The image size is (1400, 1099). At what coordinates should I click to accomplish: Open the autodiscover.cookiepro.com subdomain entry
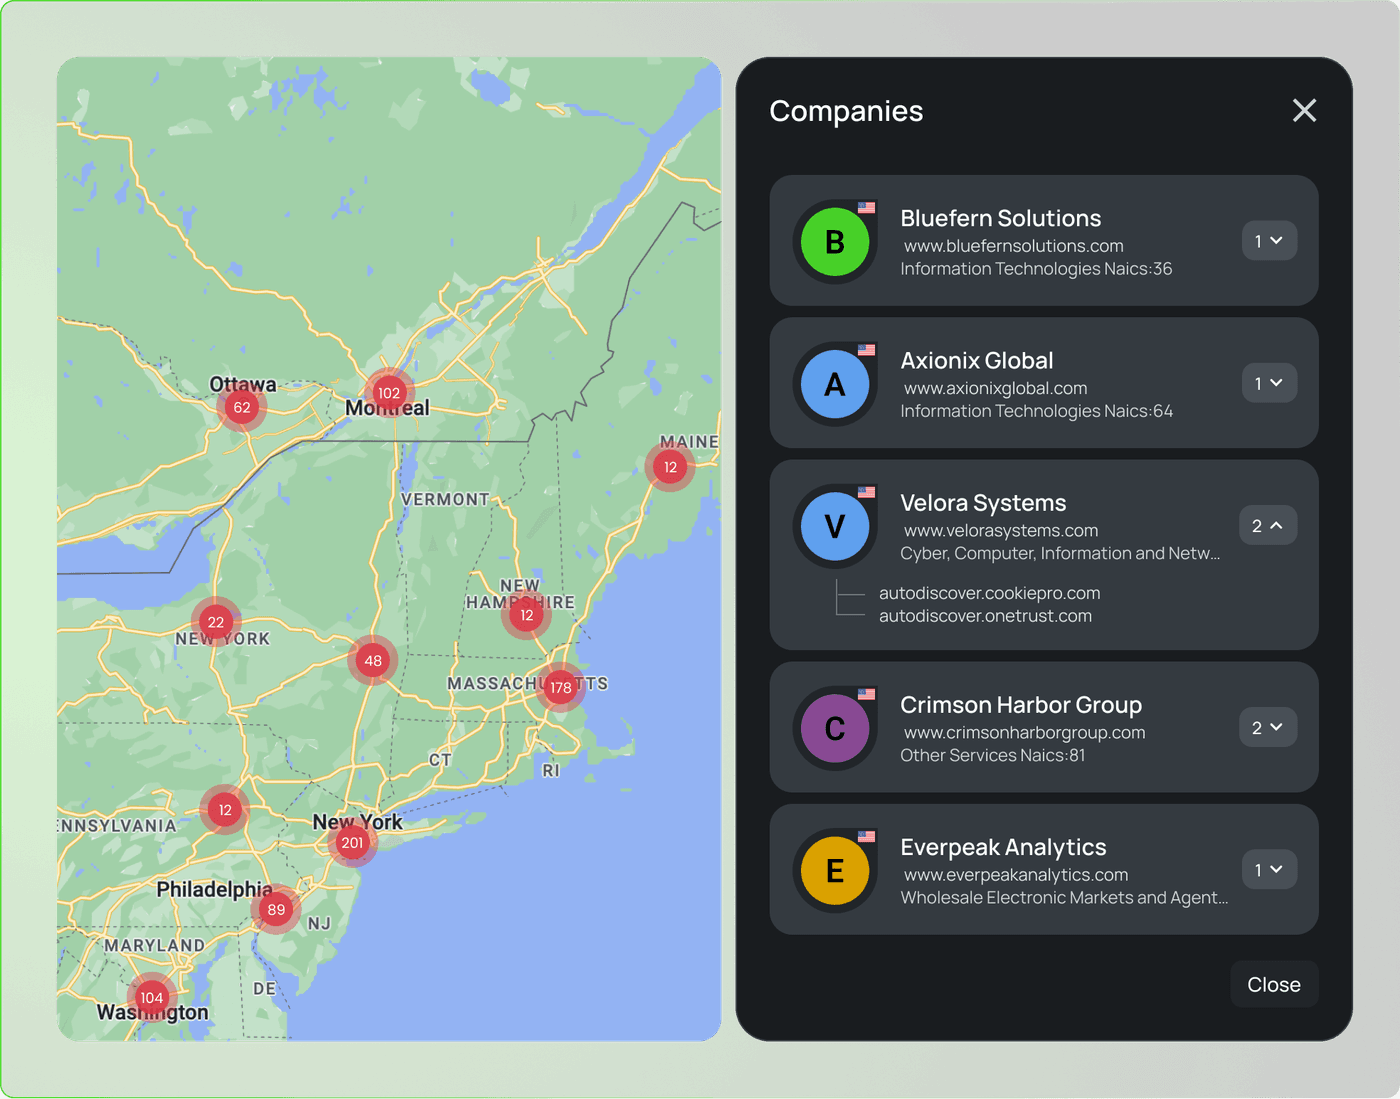[989, 593]
